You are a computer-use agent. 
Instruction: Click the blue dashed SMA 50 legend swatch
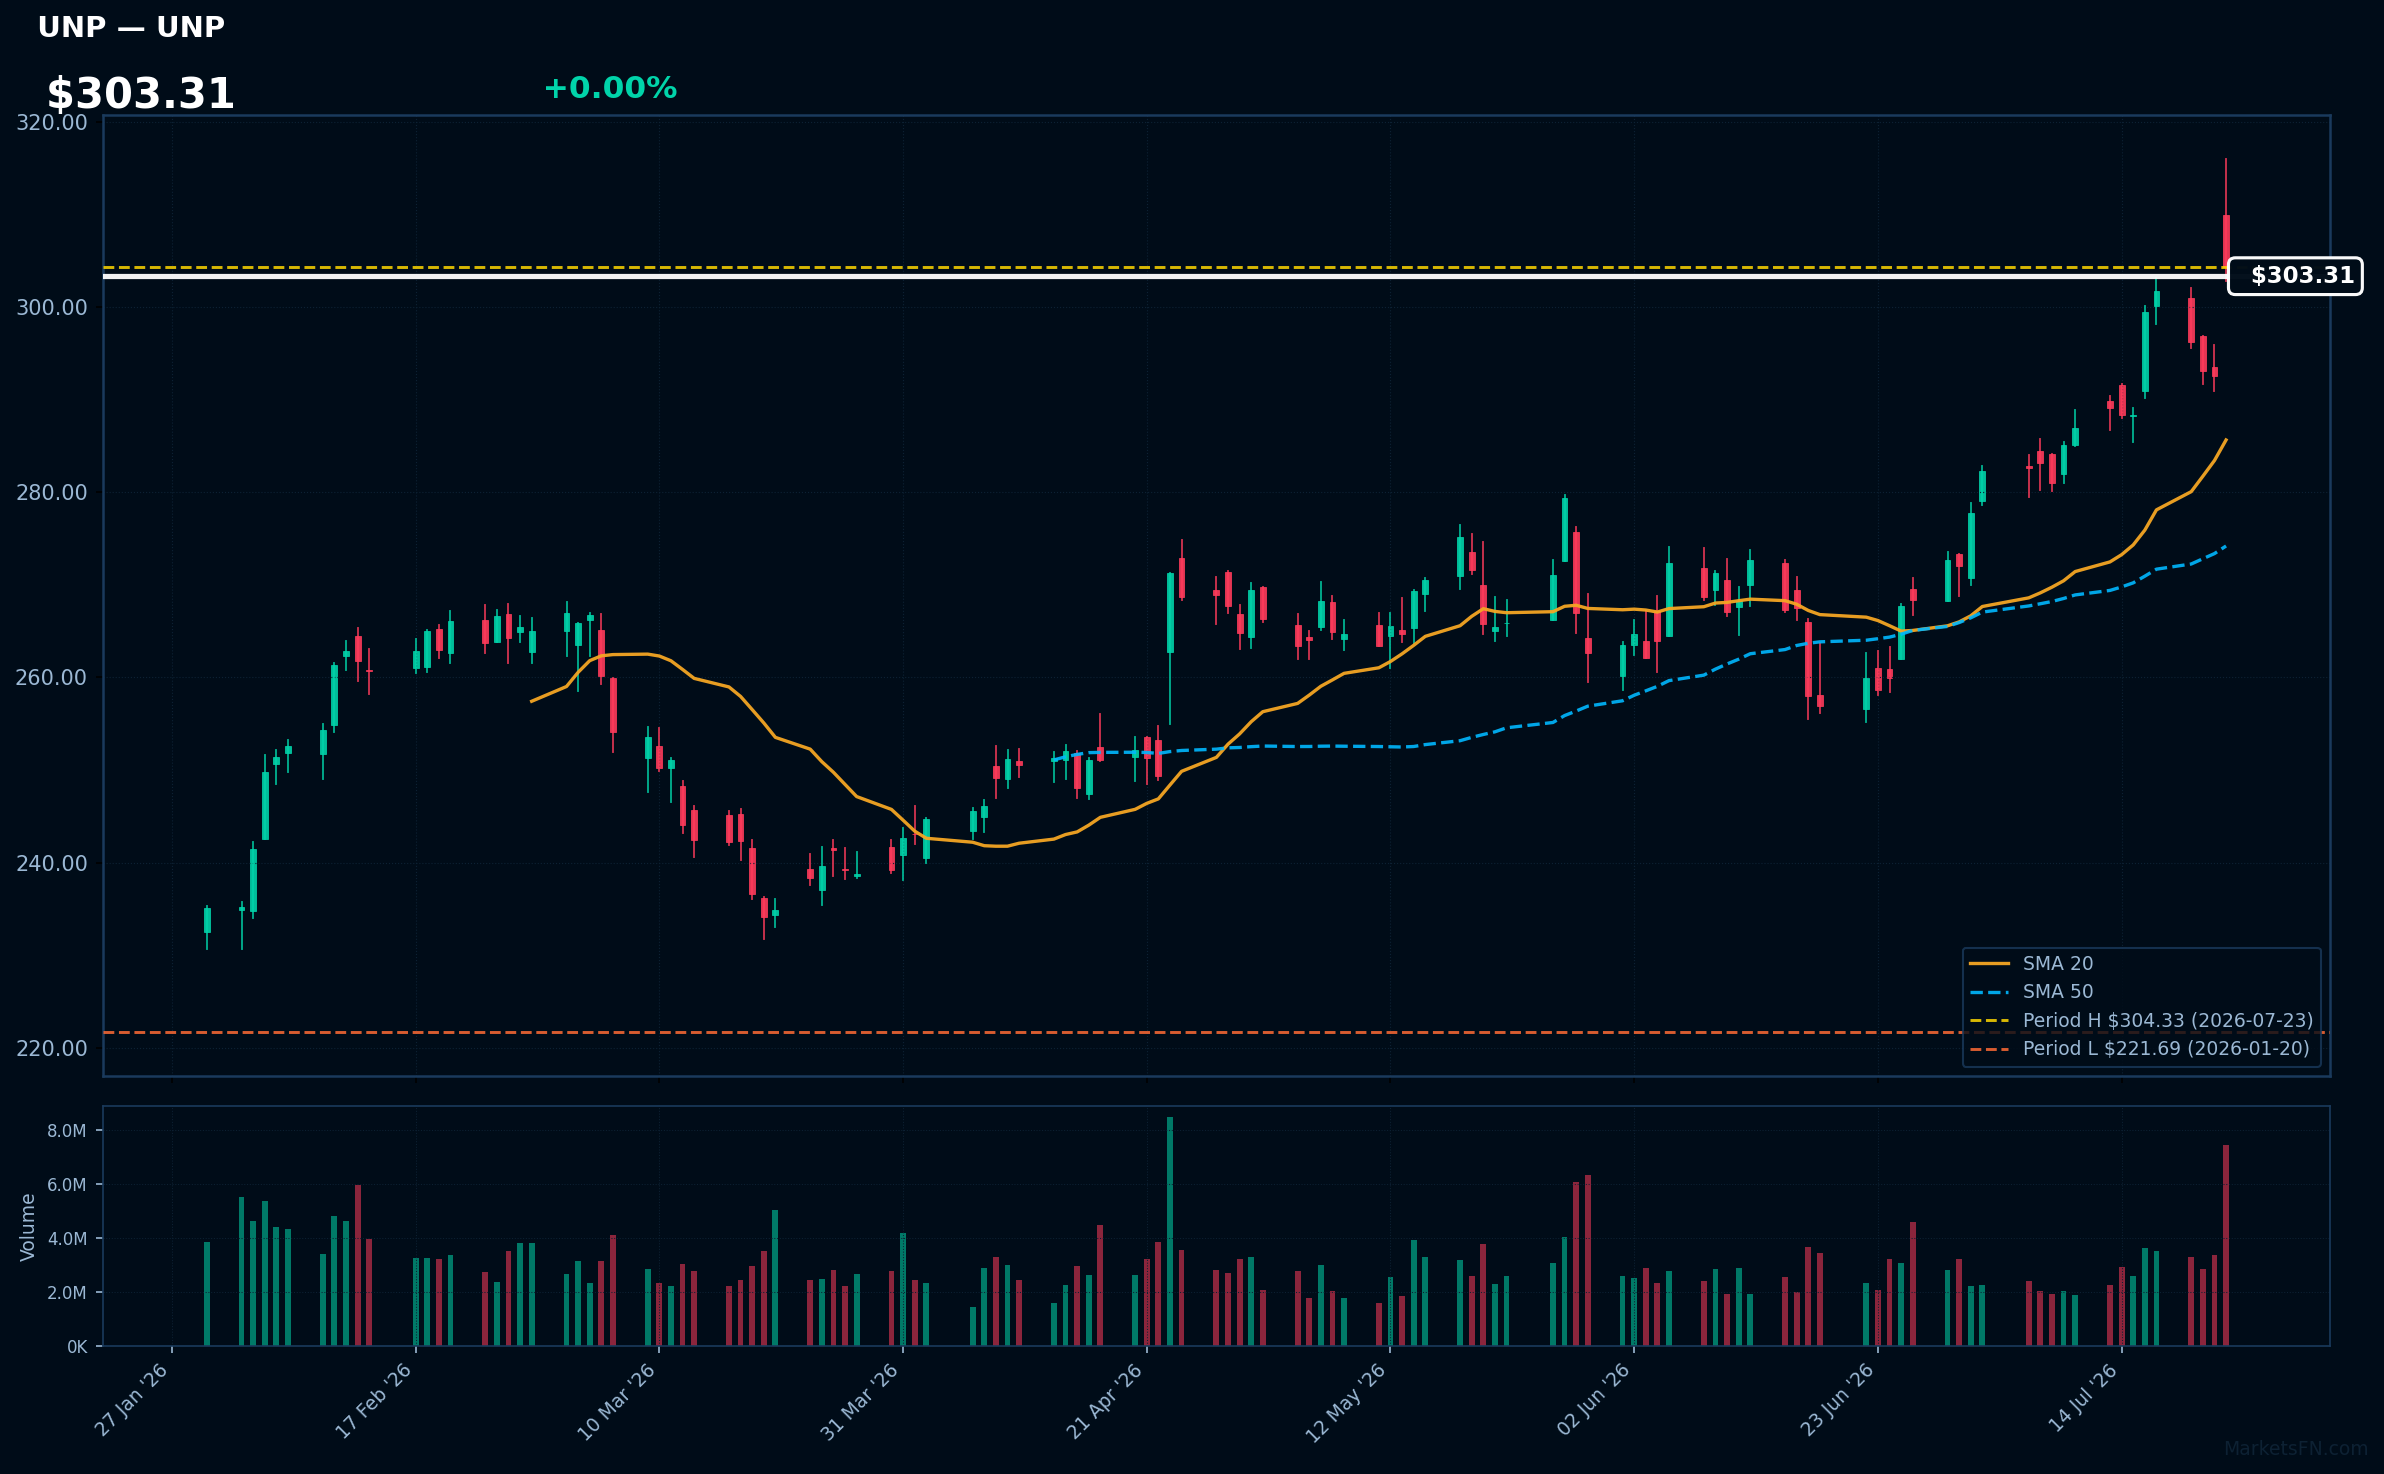1989,991
